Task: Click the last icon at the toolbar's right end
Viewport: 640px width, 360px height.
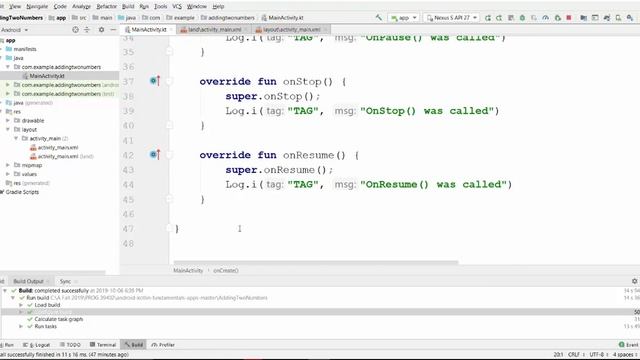Action: (x=630, y=18)
